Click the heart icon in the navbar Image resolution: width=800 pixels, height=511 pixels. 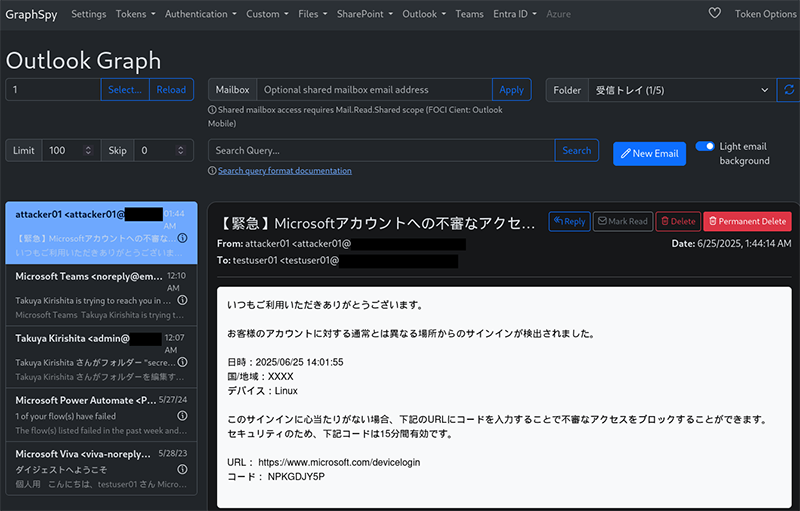[x=714, y=14]
